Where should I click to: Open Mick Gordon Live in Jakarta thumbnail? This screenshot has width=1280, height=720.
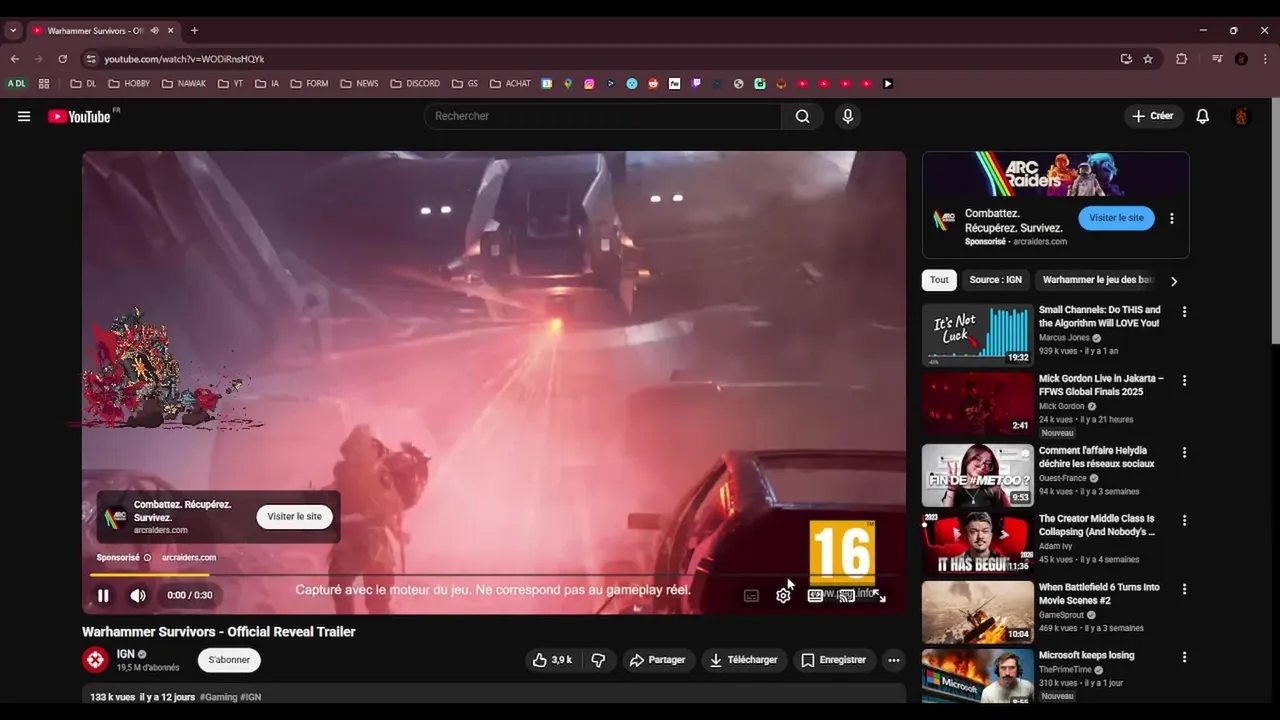(977, 404)
